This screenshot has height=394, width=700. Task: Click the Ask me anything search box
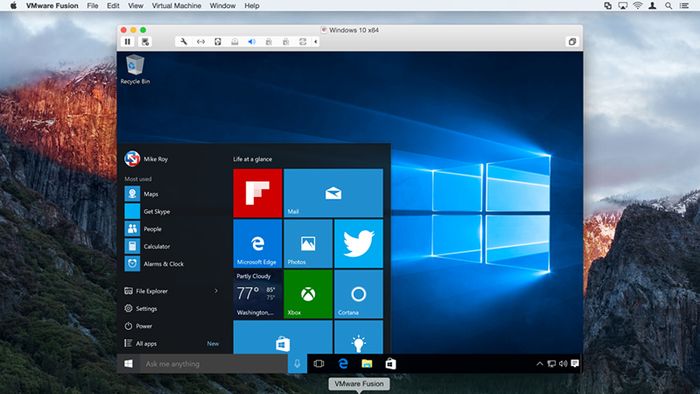[x=214, y=364]
